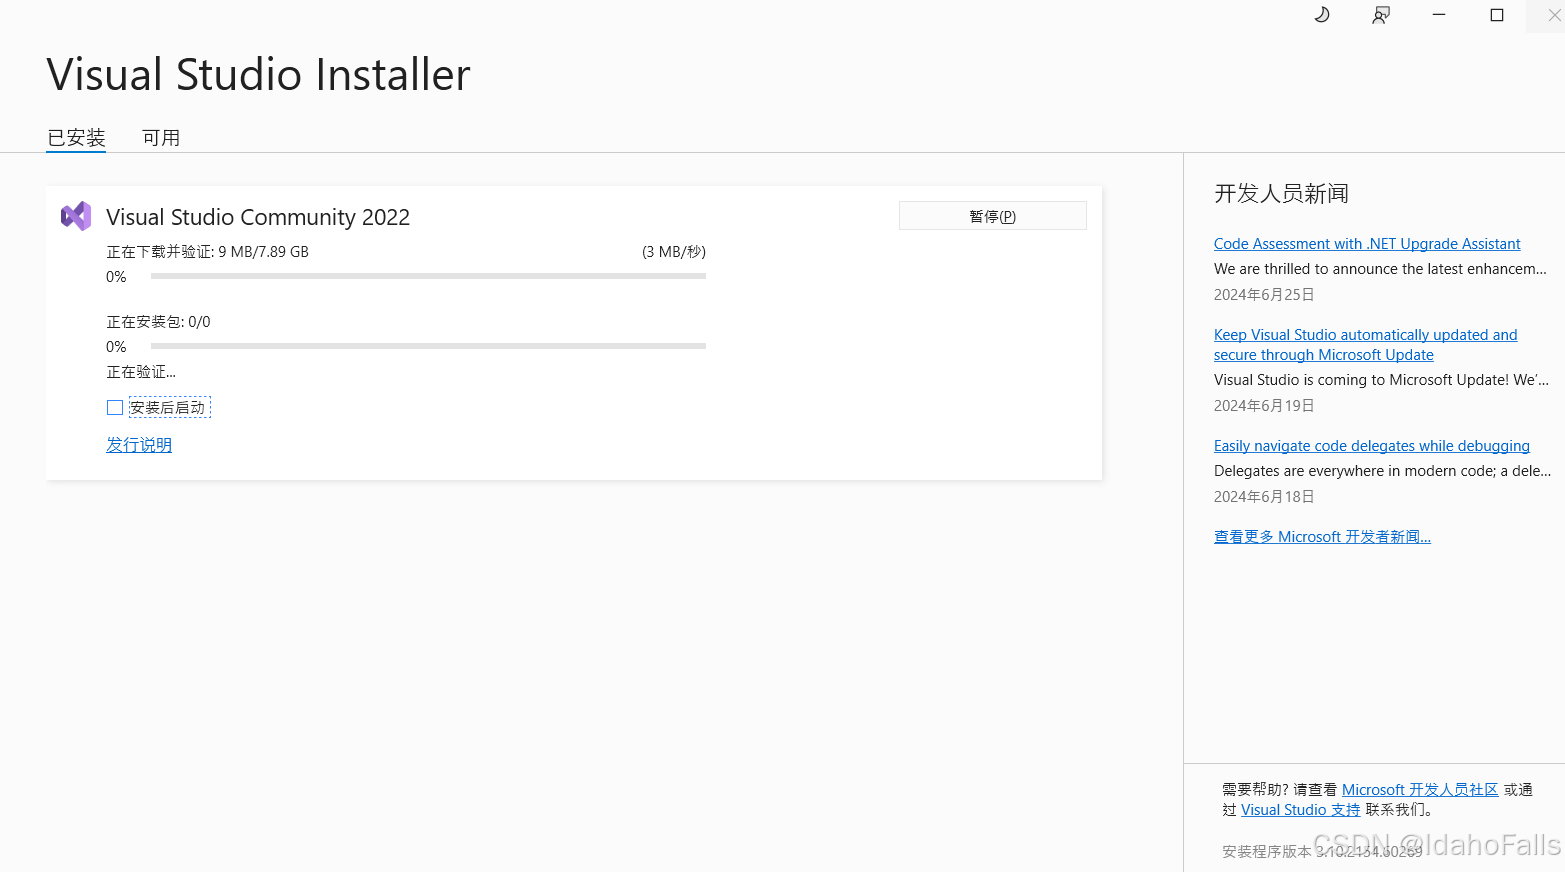Click the 2024年6月18日 news date

pos(1264,497)
